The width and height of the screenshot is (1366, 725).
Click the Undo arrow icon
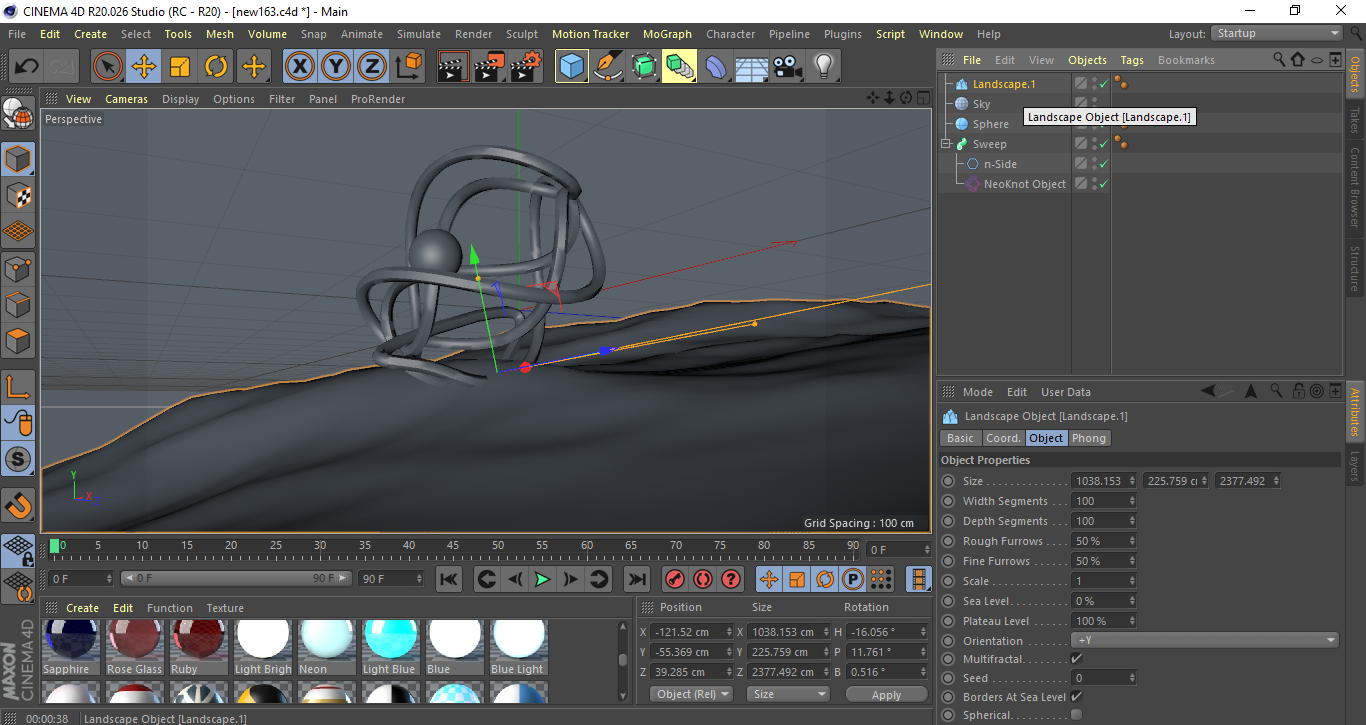pyautogui.click(x=27, y=67)
